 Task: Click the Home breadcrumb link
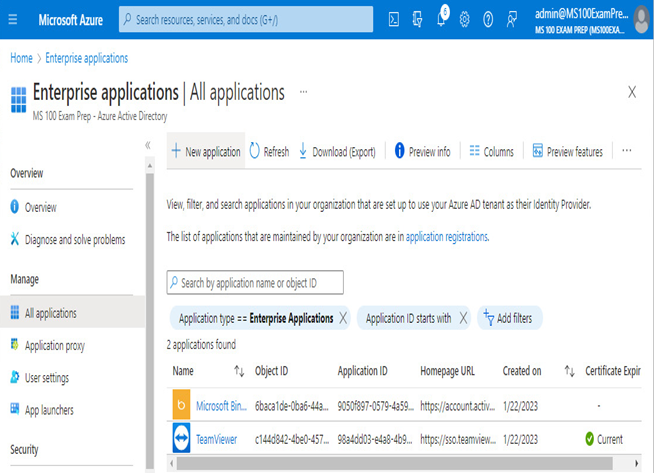[x=21, y=58]
